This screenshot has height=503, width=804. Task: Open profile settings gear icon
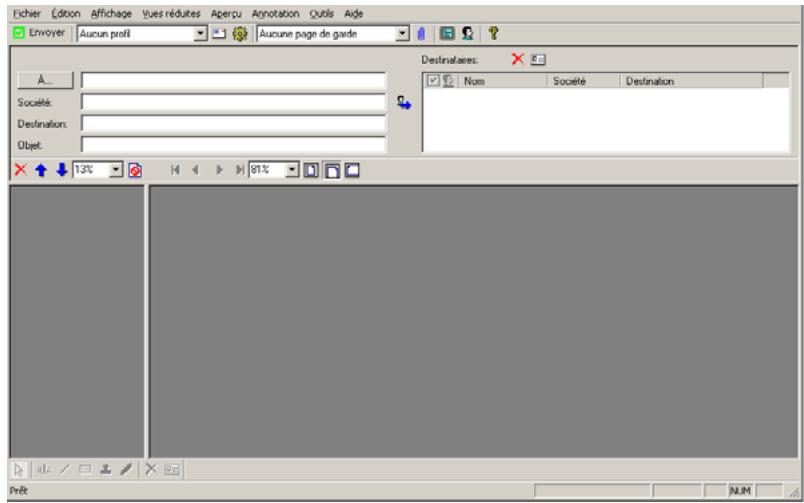coord(239,34)
